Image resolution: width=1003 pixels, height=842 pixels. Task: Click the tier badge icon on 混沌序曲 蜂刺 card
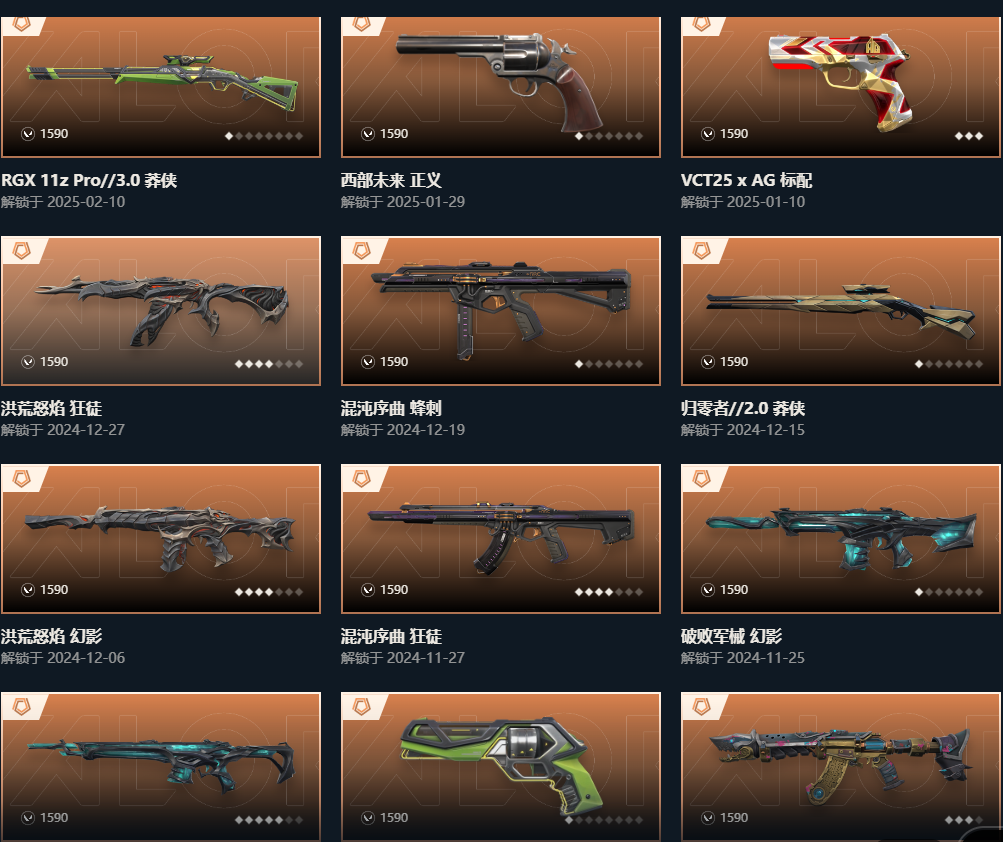(362, 250)
